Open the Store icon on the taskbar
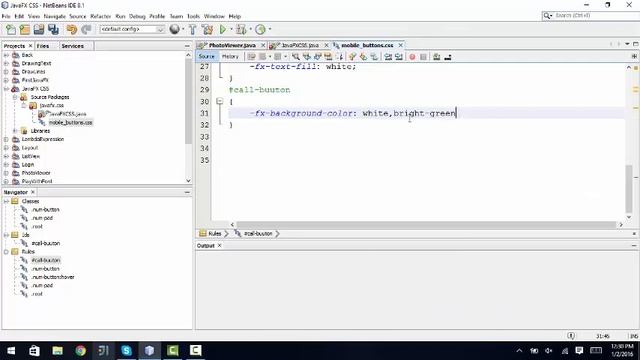This screenshot has height=360, width=640. click(34, 351)
